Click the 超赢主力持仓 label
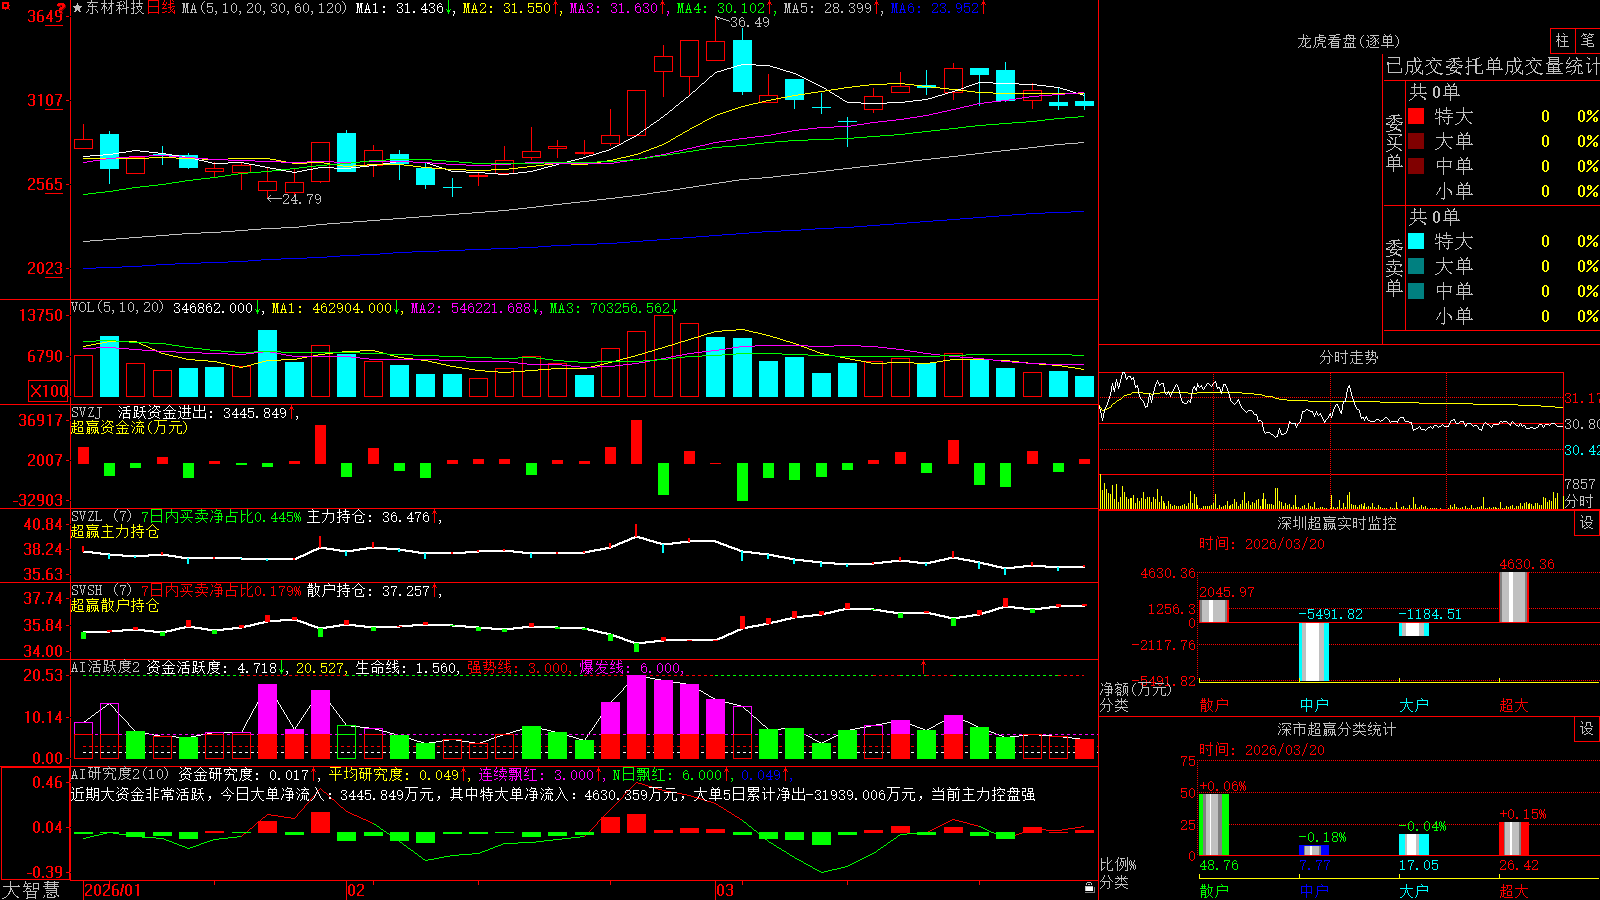Viewport: 1600px width, 900px height. tap(115, 531)
